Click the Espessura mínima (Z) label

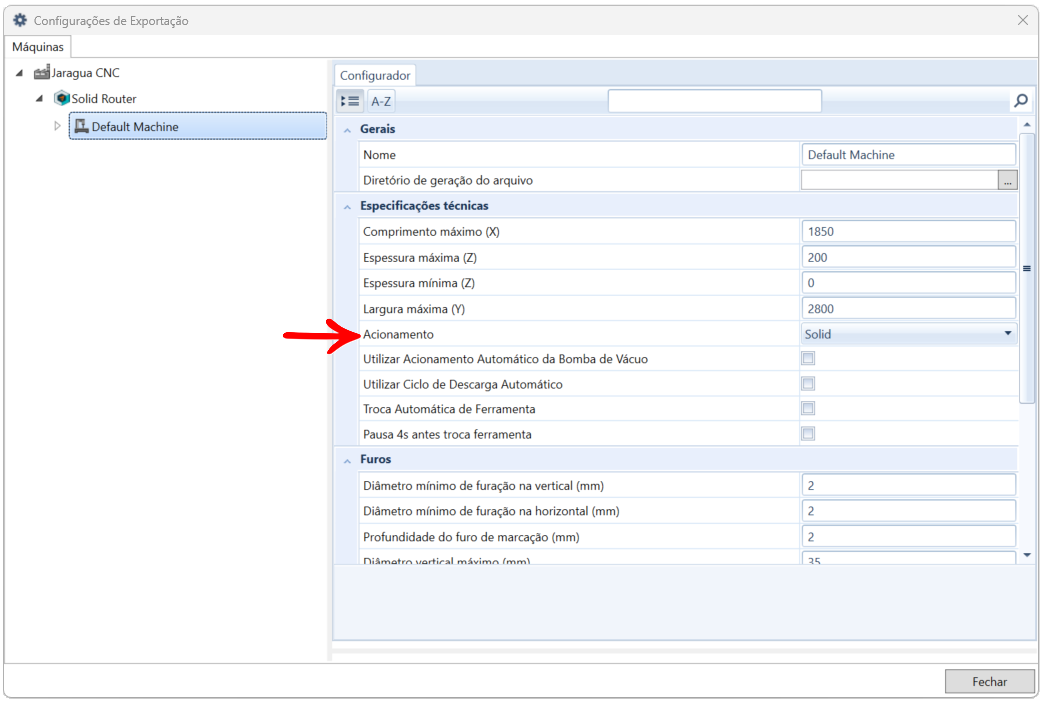419,283
